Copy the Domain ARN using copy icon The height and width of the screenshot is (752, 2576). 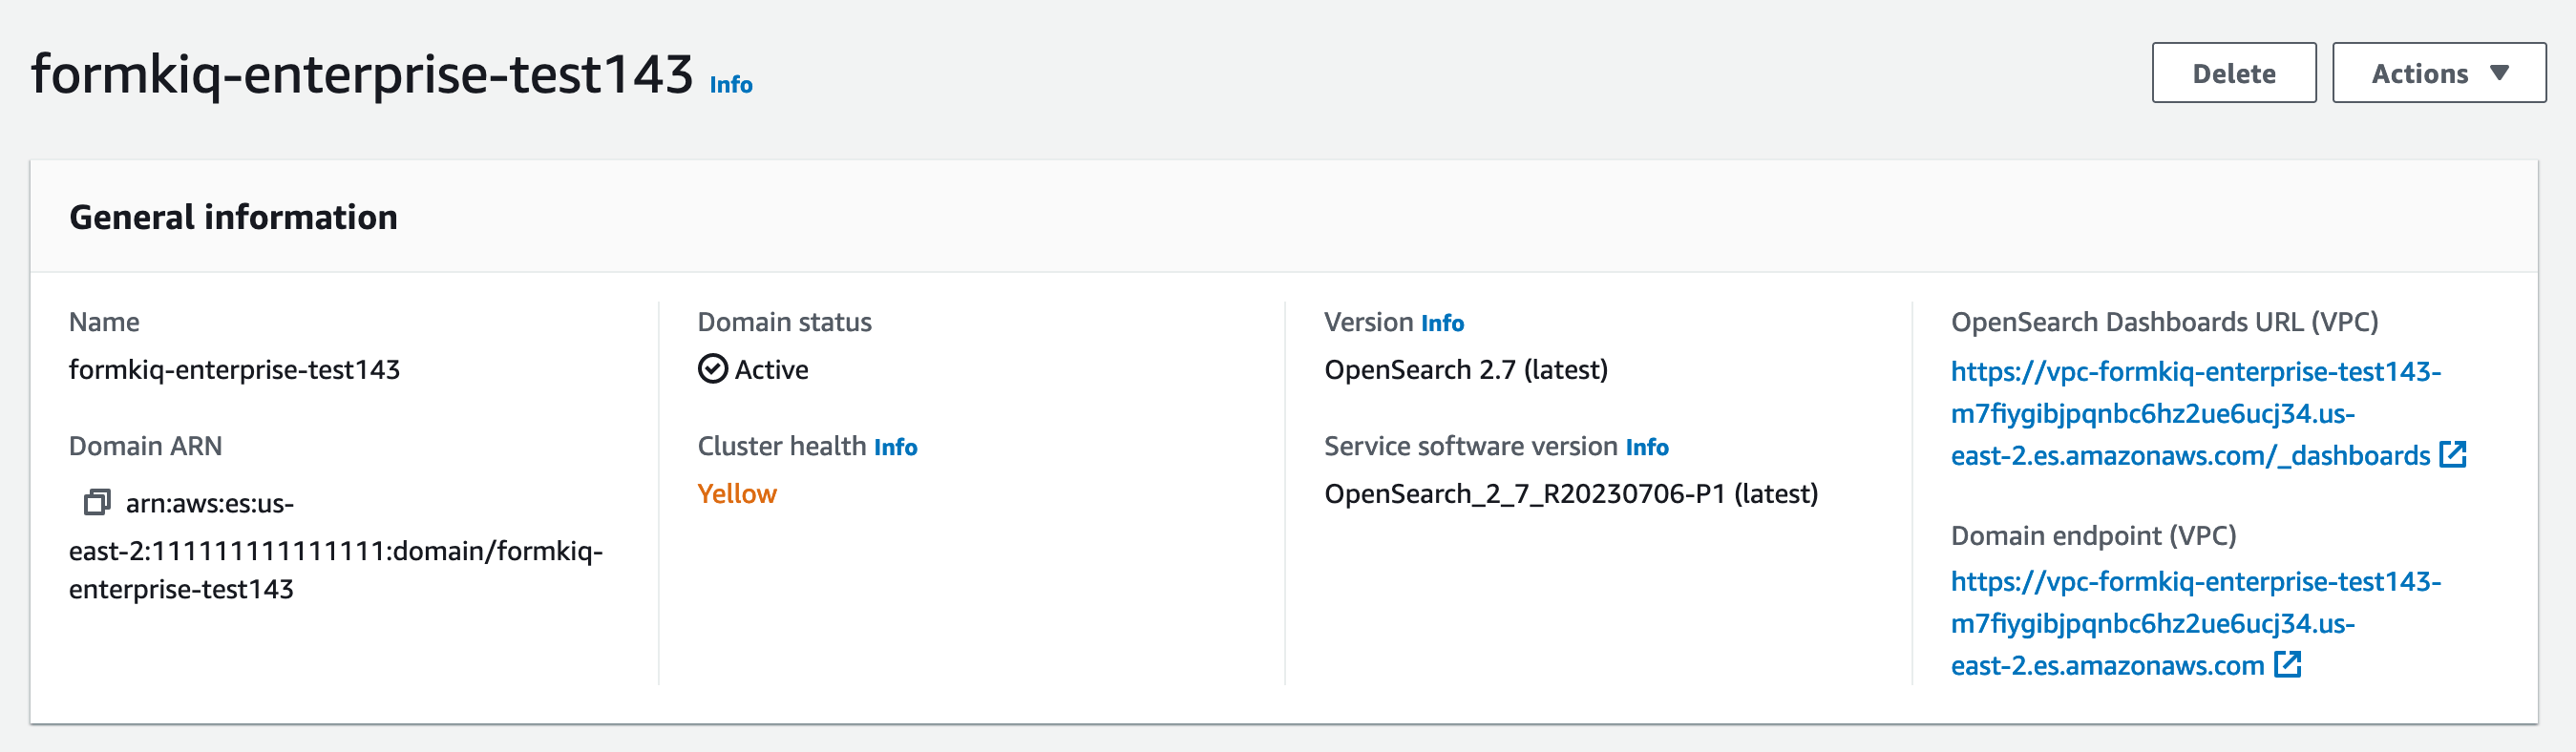tap(97, 502)
